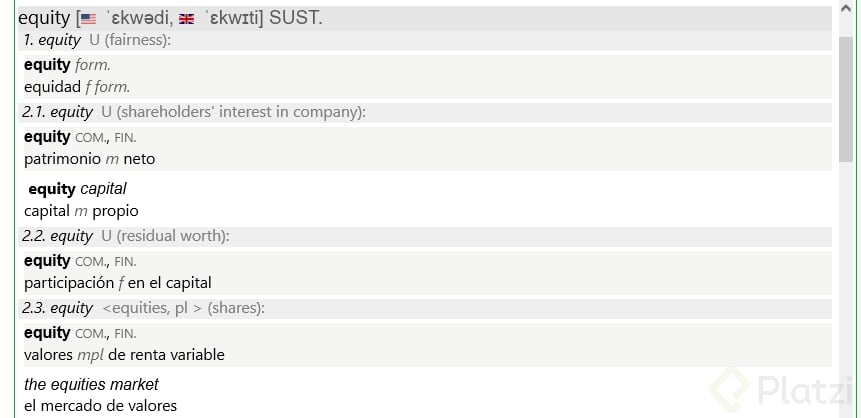Click the translation "capital m propio"
This screenshot has height=418, width=861.
coord(81,211)
